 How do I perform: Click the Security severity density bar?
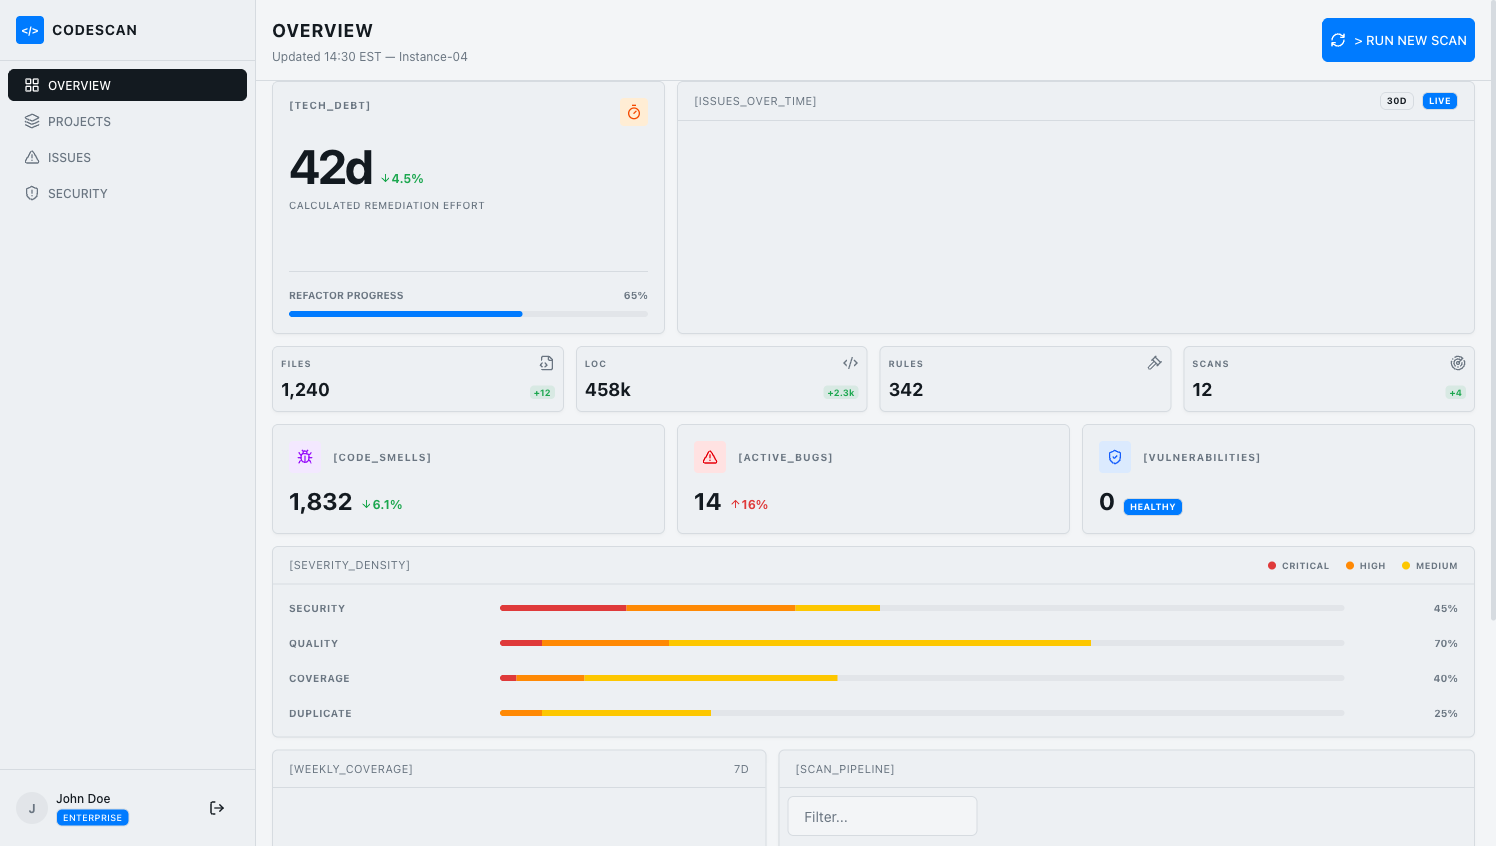pos(922,608)
